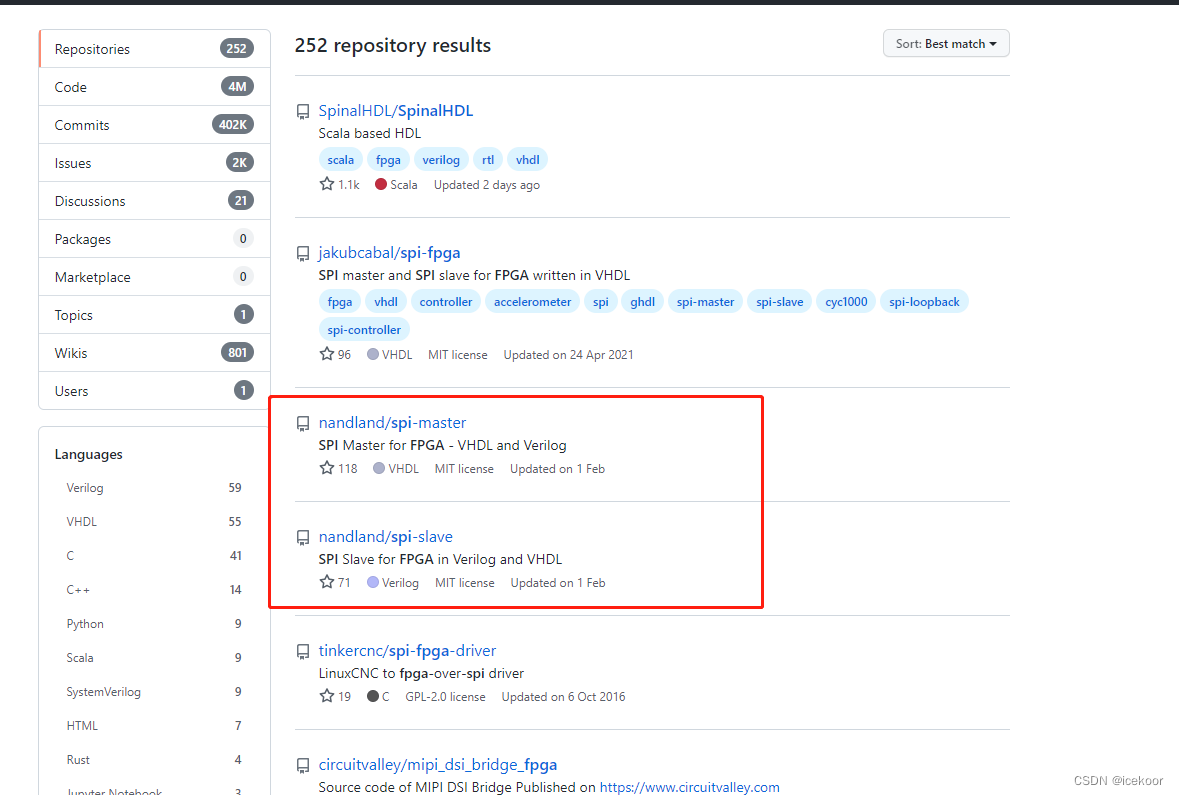Filter by Verilog language
Image resolution: width=1179 pixels, height=795 pixels.
(154, 488)
